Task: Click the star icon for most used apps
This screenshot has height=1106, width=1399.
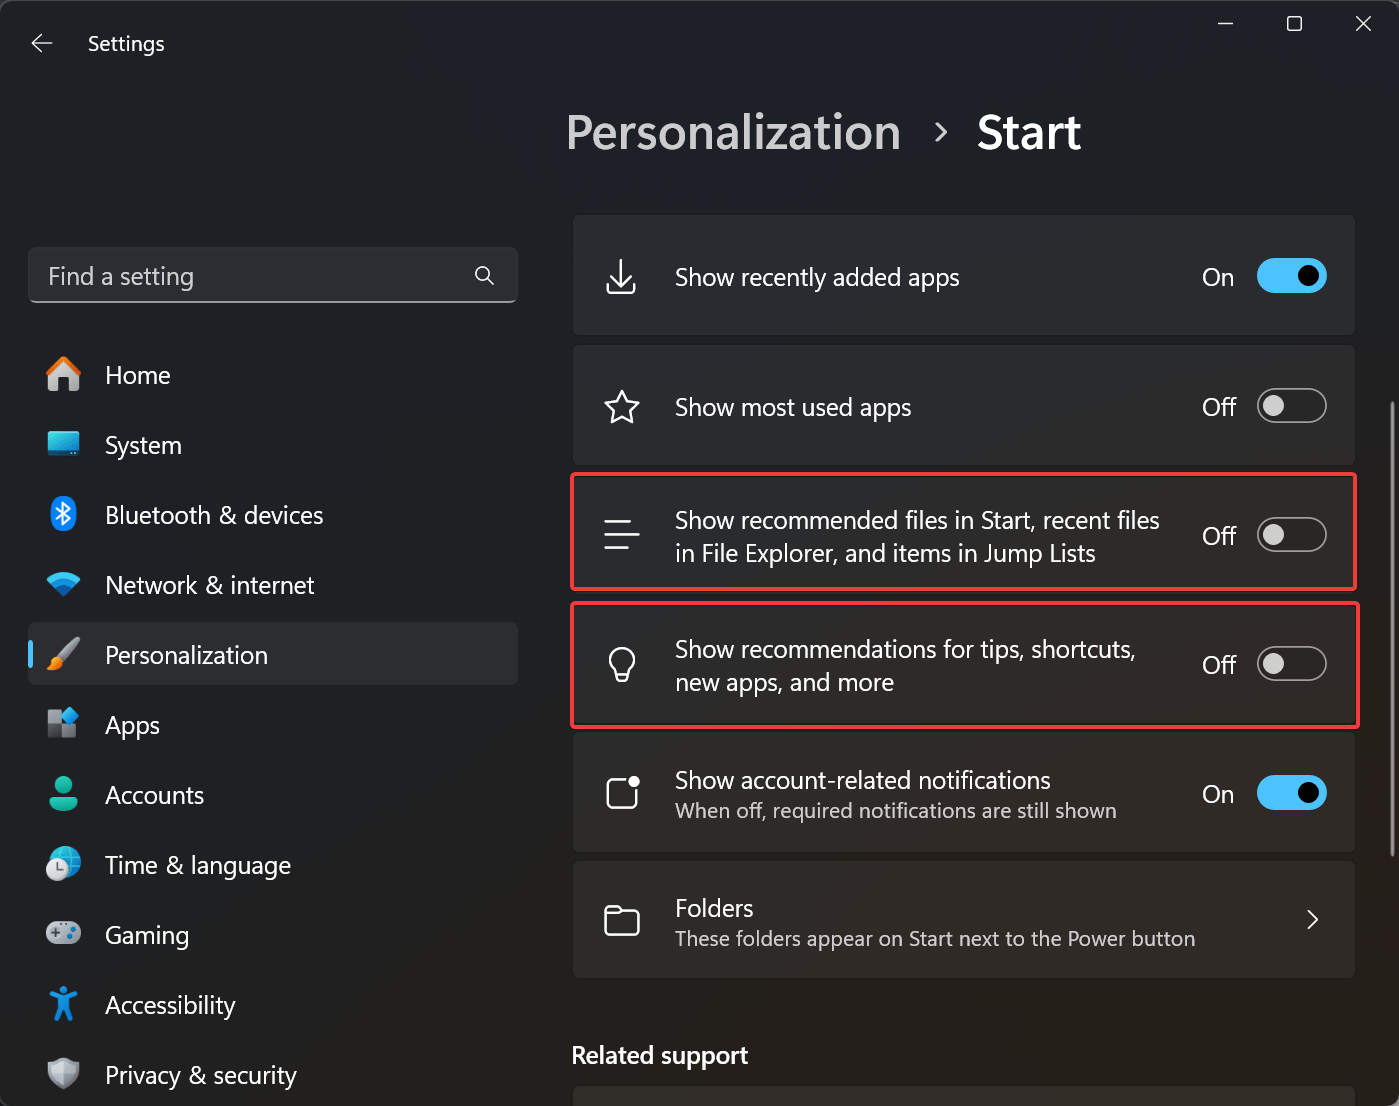Action: coord(622,407)
